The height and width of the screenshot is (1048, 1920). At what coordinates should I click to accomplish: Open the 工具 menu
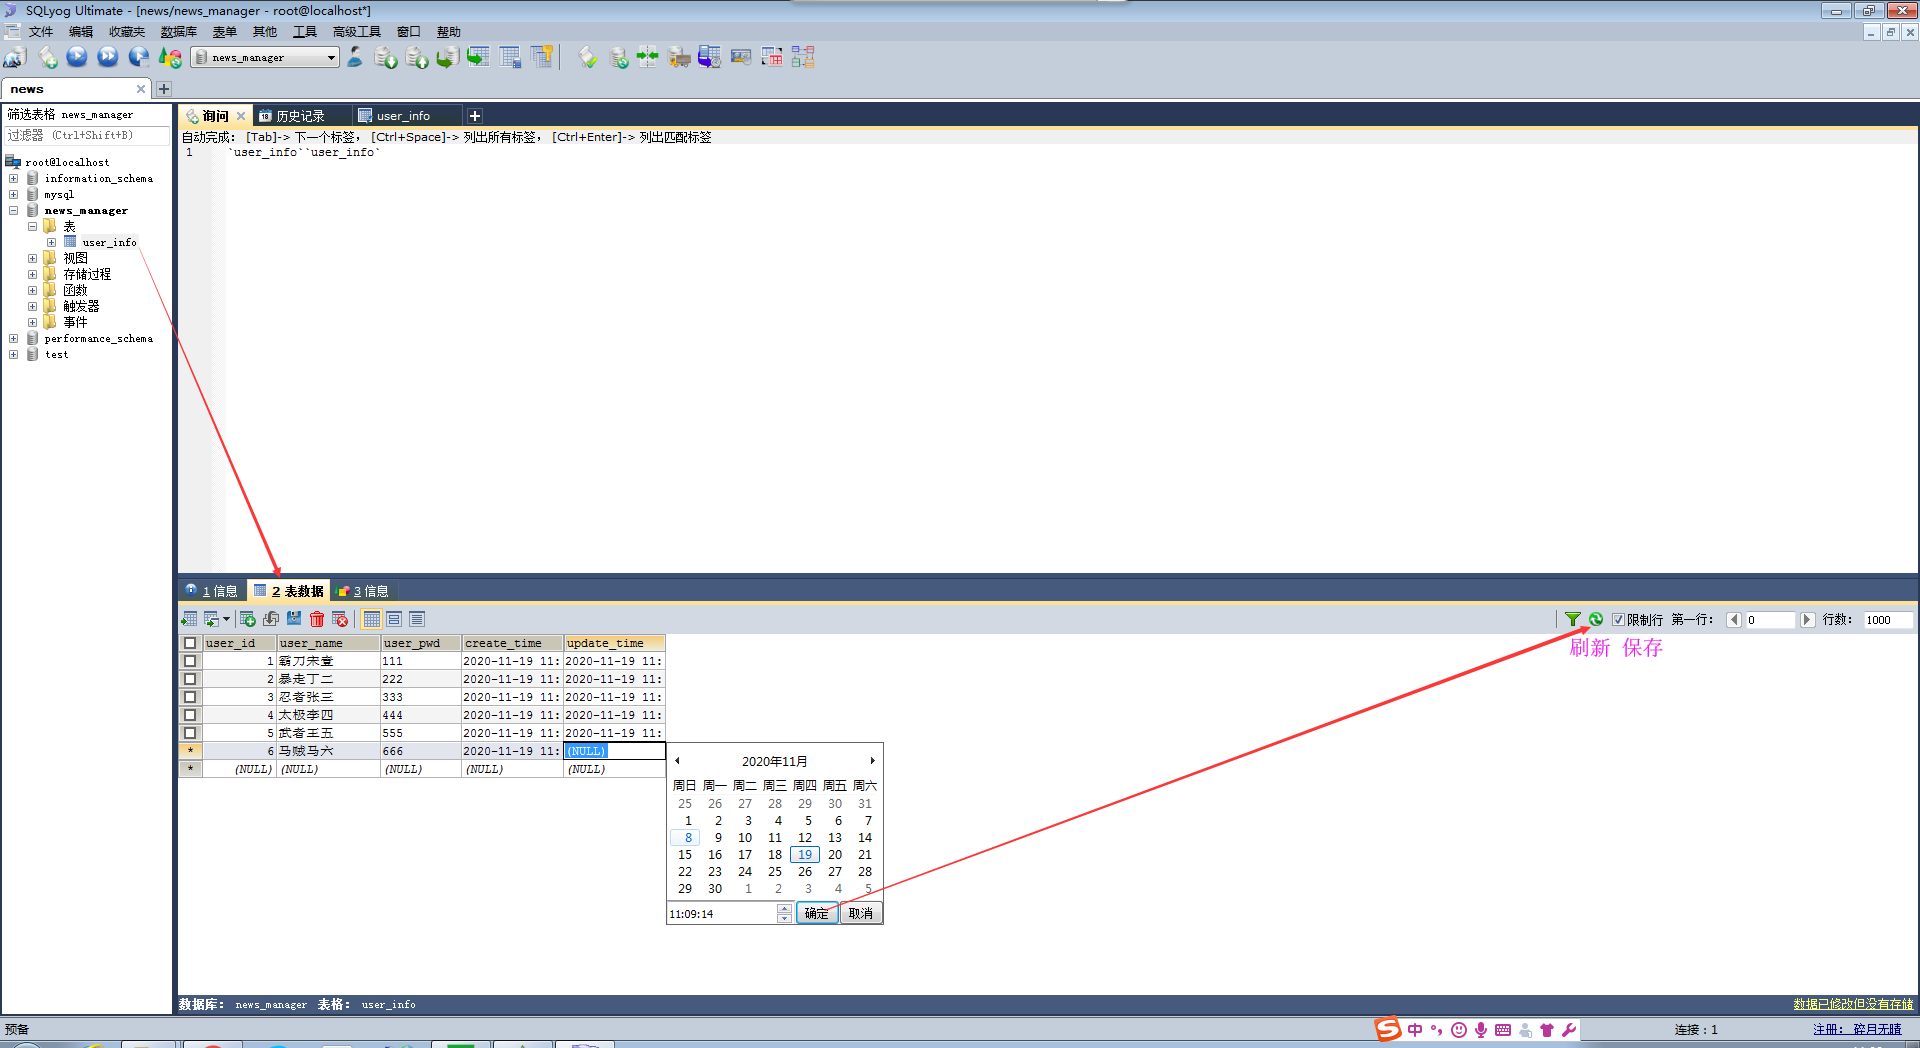[304, 31]
